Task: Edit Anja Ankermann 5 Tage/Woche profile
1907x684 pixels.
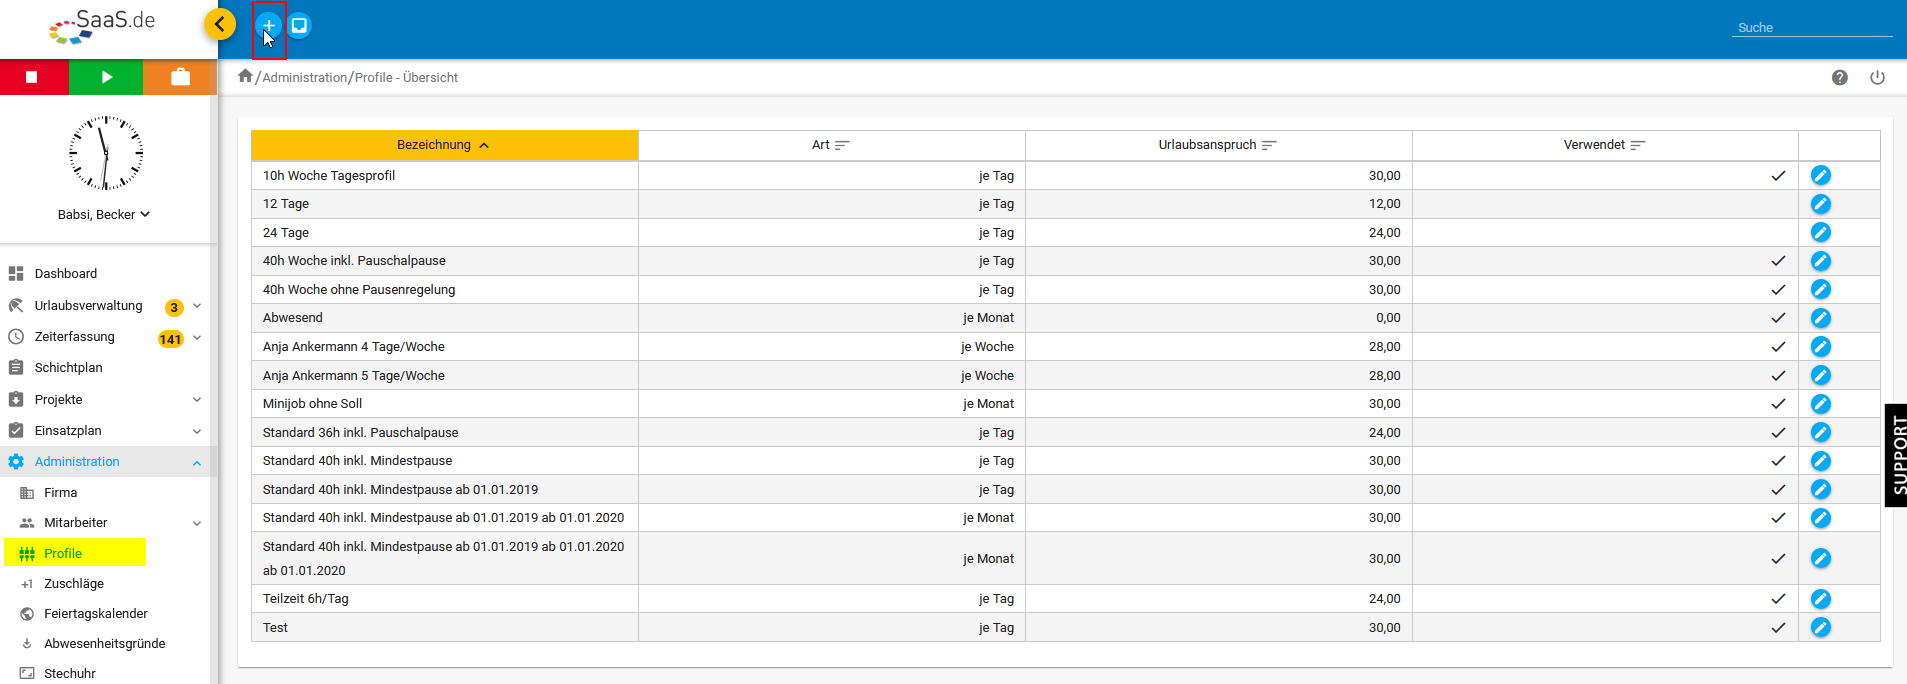Action: click(1820, 375)
